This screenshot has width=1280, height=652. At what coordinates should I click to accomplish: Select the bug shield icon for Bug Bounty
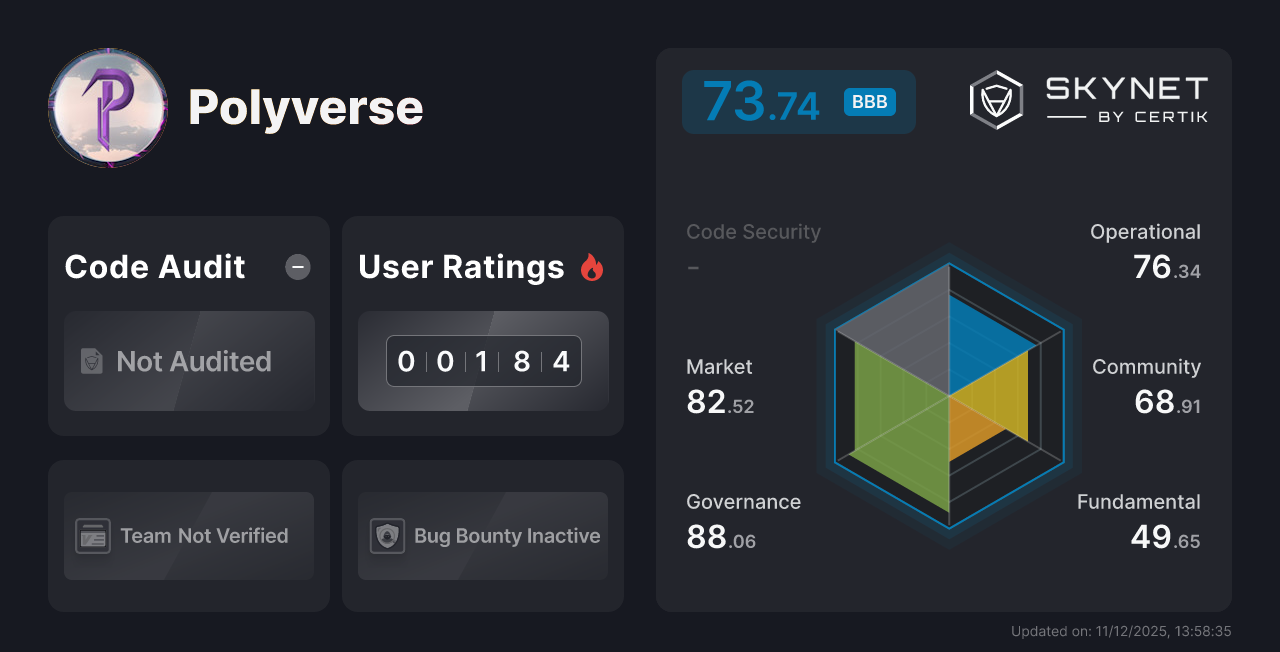(x=389, y=536)
